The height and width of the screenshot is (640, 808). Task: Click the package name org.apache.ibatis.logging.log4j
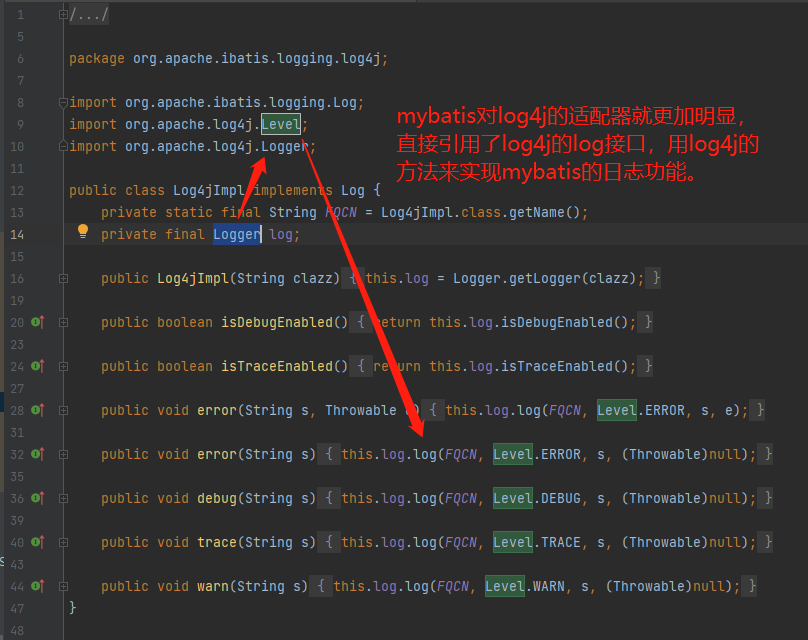[257, 58]
